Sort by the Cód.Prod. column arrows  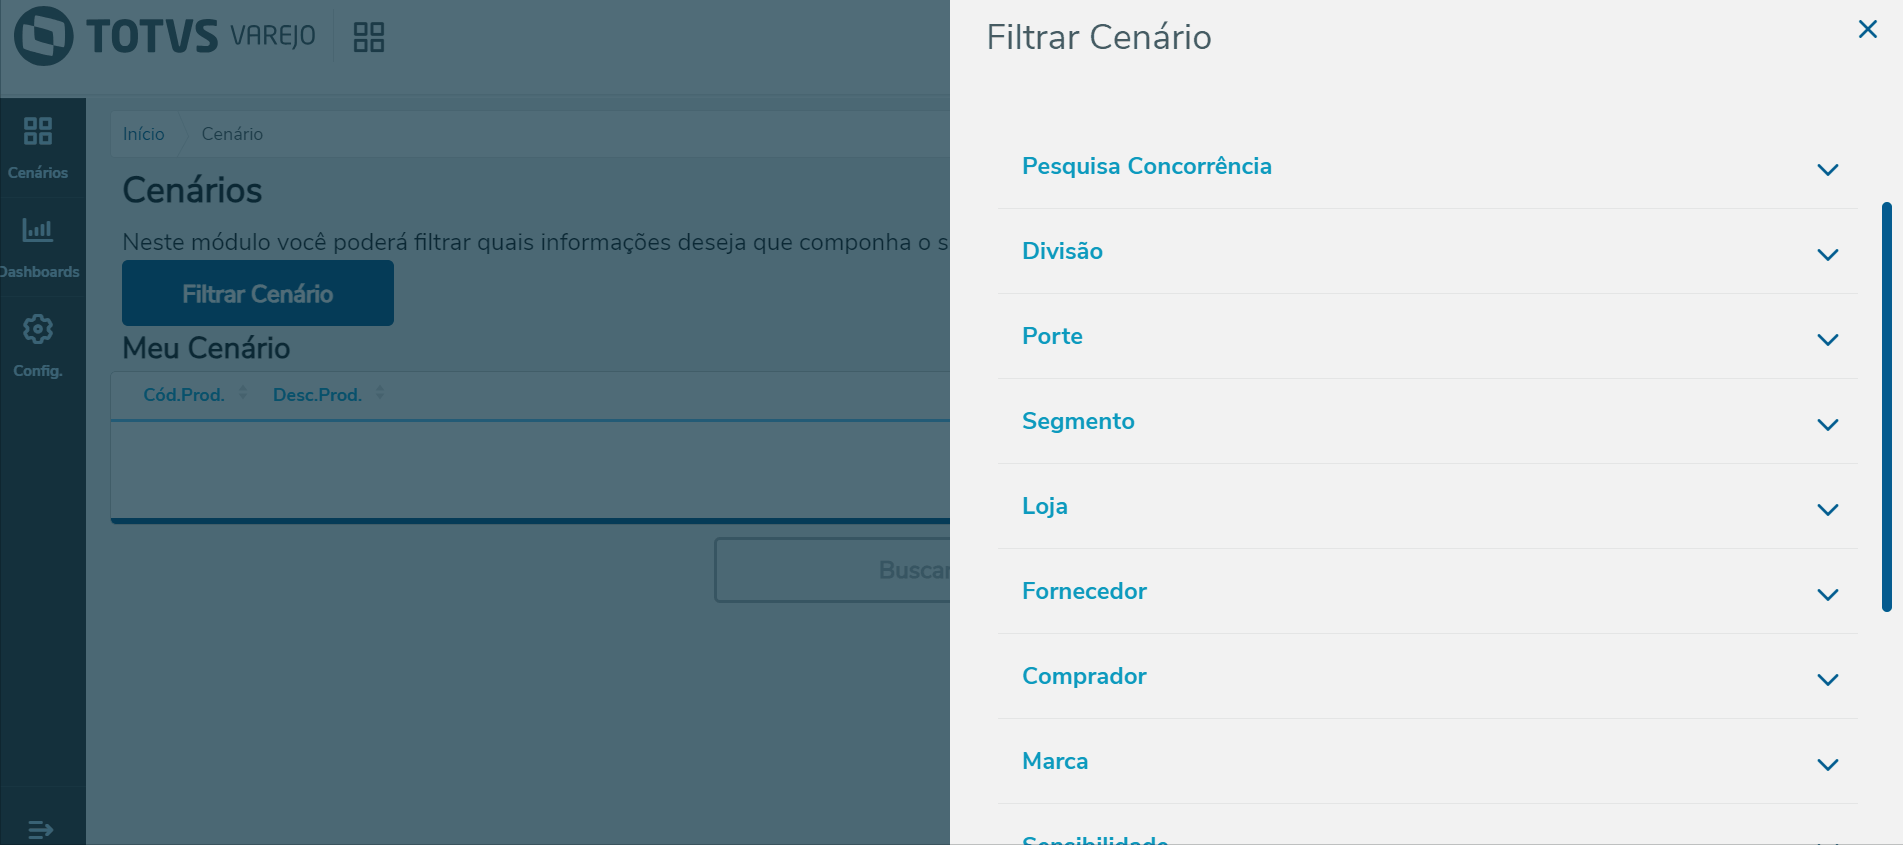point(243,394)
